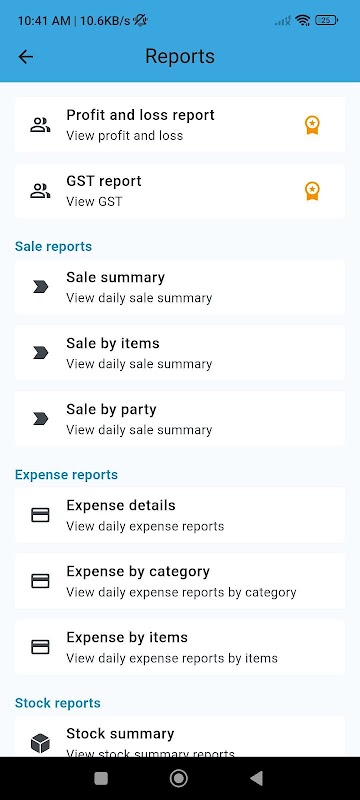Click card icon beside Expense by category
The height and width of the screenshot is (800, 360).
(x=40, y=581)
